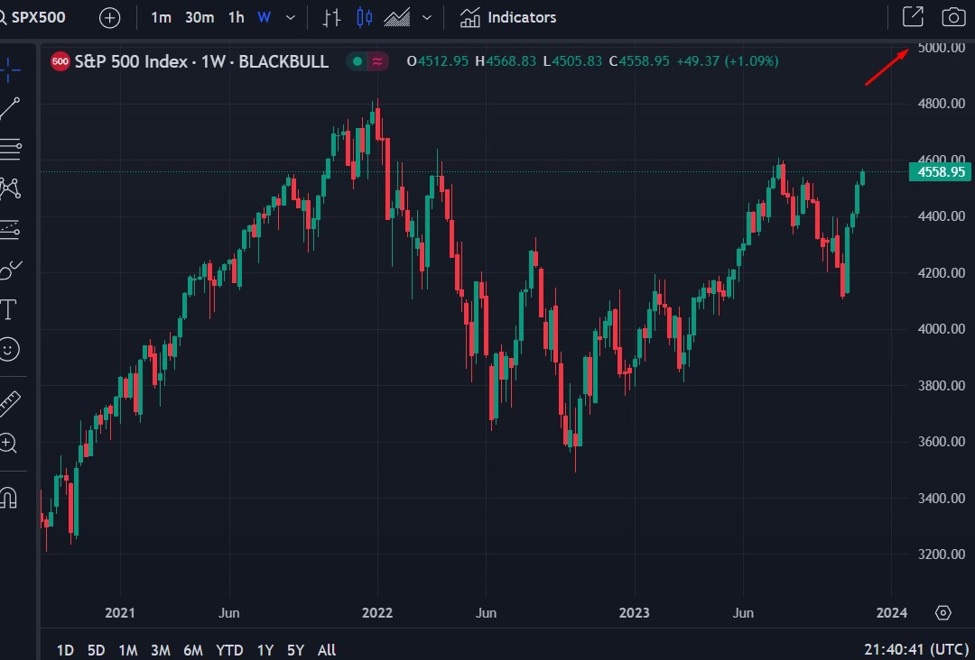Click the camera snapshot icon
Viewport: 975px width, 660px height.
(953, 17)
